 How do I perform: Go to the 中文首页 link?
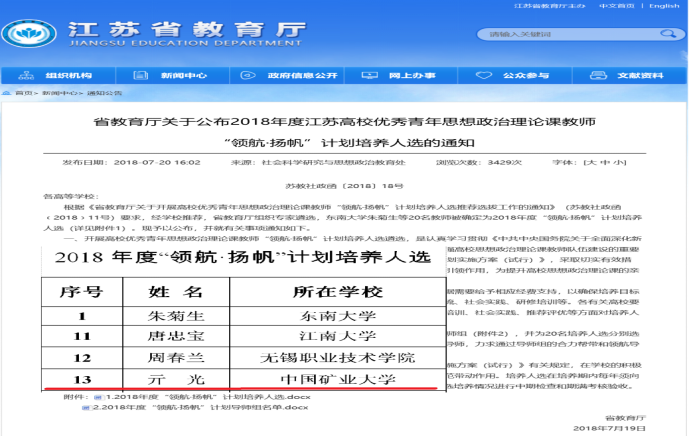[x=617, y=6]
